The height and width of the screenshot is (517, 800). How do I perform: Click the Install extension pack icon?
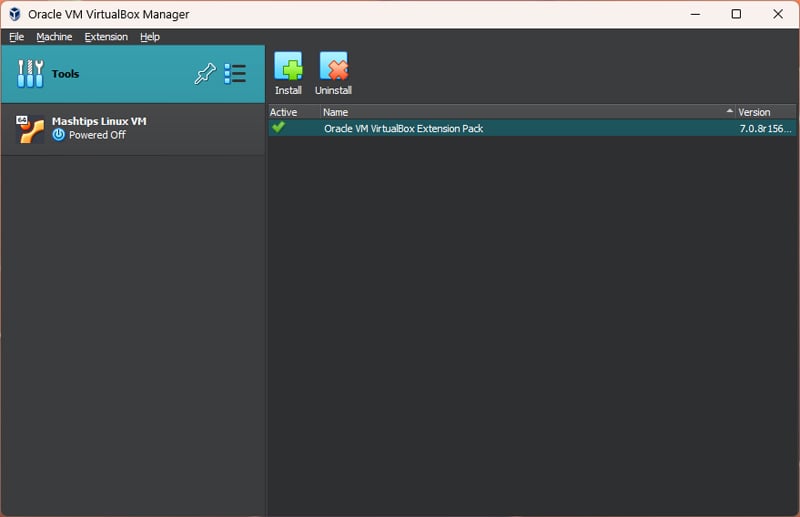288,66
